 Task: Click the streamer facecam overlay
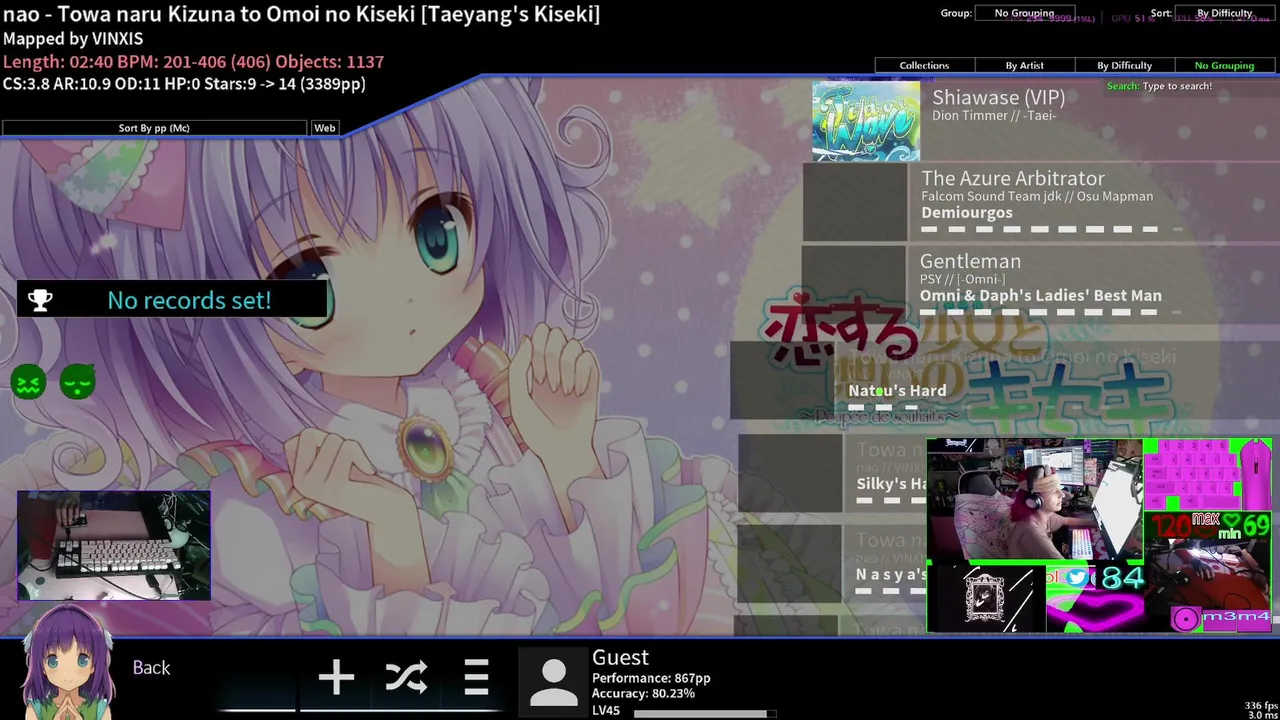coord(1034,499)
